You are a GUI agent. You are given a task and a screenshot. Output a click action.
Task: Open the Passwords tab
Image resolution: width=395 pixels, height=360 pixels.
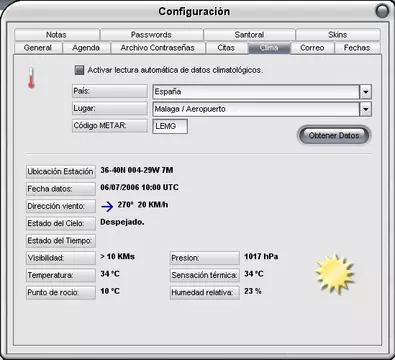point(152,35)
